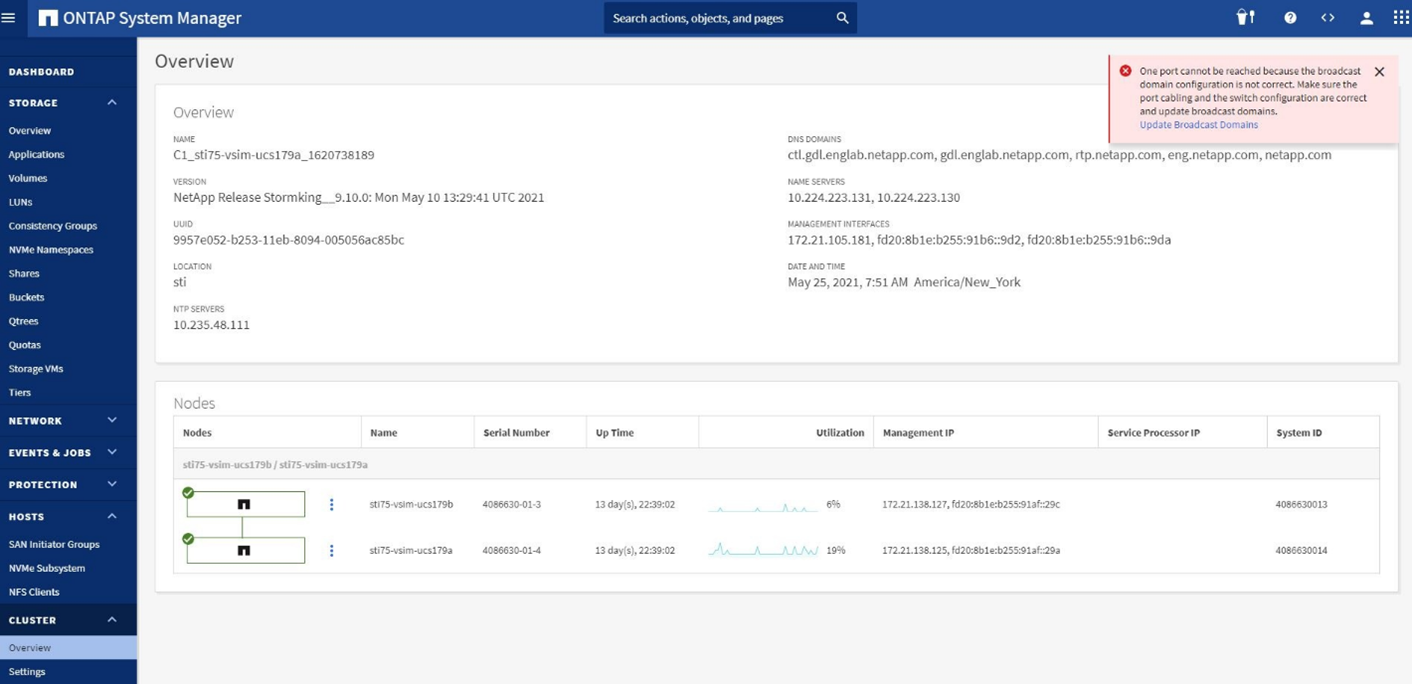
Task: Open the apps grid icon
Action: pyautogui.click(x=1400, y=18)
